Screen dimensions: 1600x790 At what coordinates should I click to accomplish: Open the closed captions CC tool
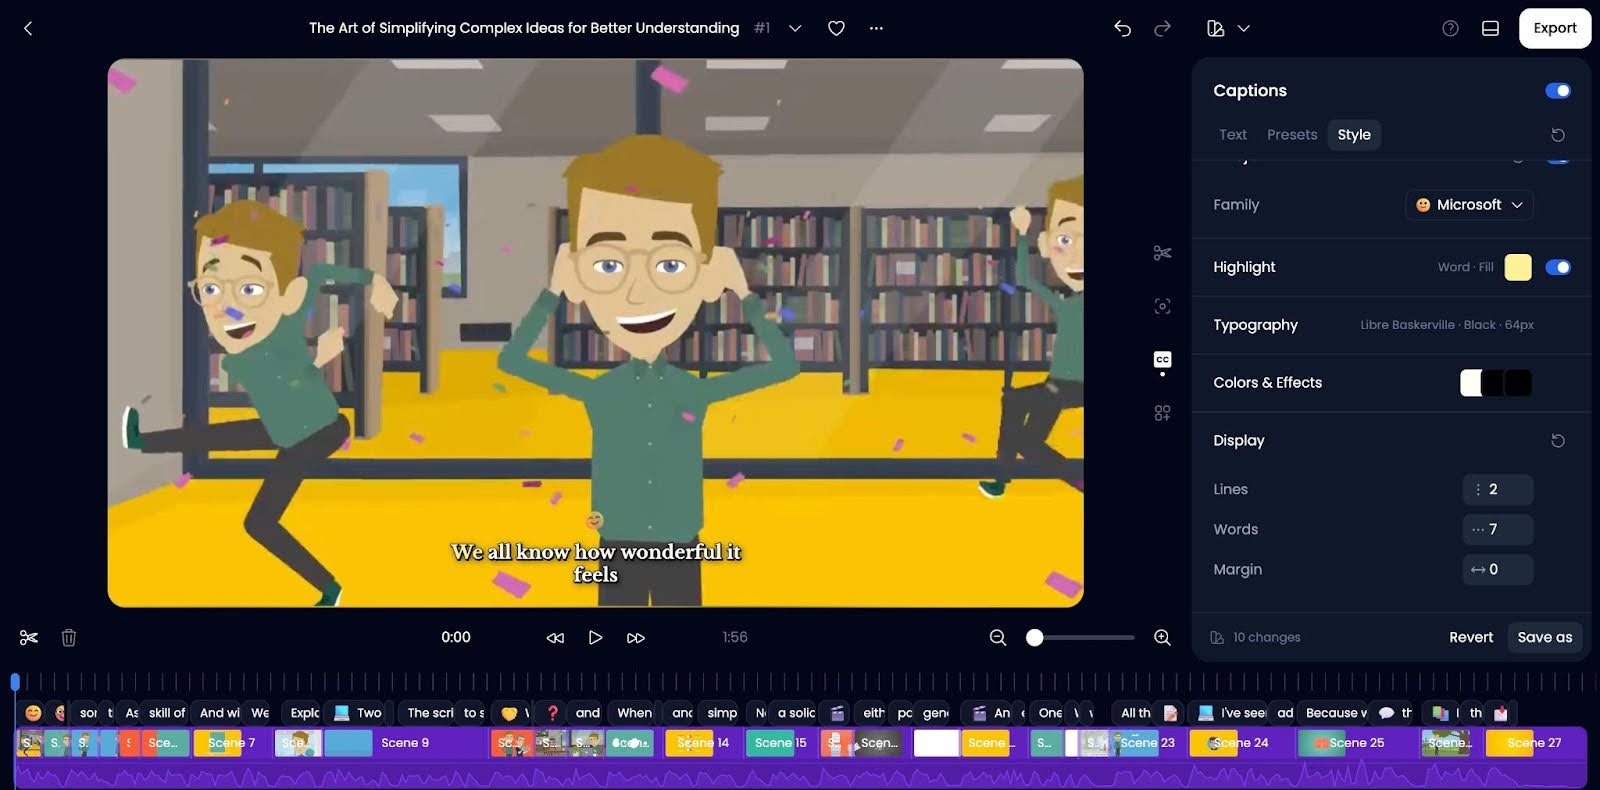pos(1162,360)
